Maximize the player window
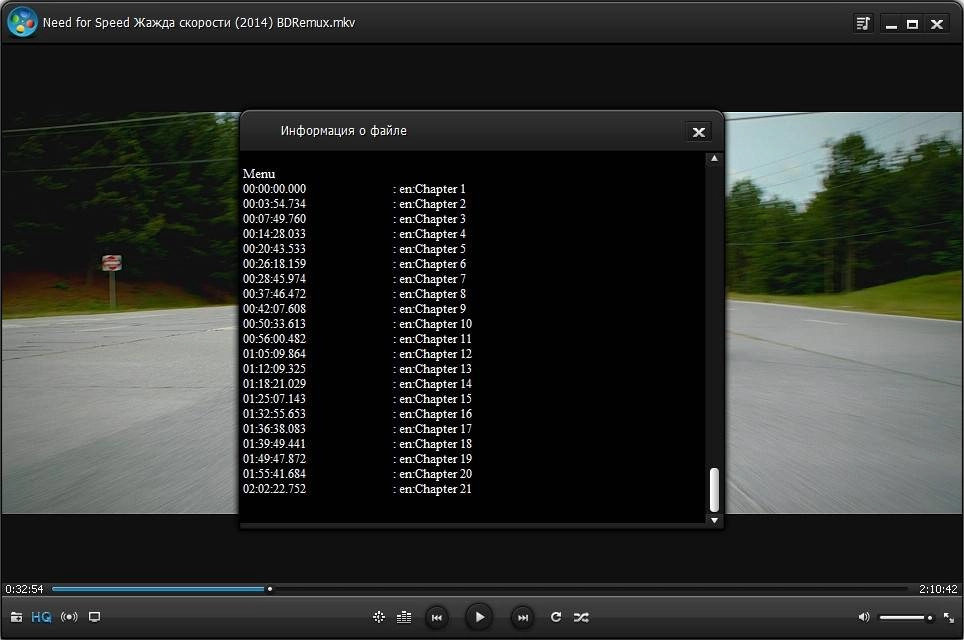The width and height of the screenshot is (964, 640). pos(913,24)
